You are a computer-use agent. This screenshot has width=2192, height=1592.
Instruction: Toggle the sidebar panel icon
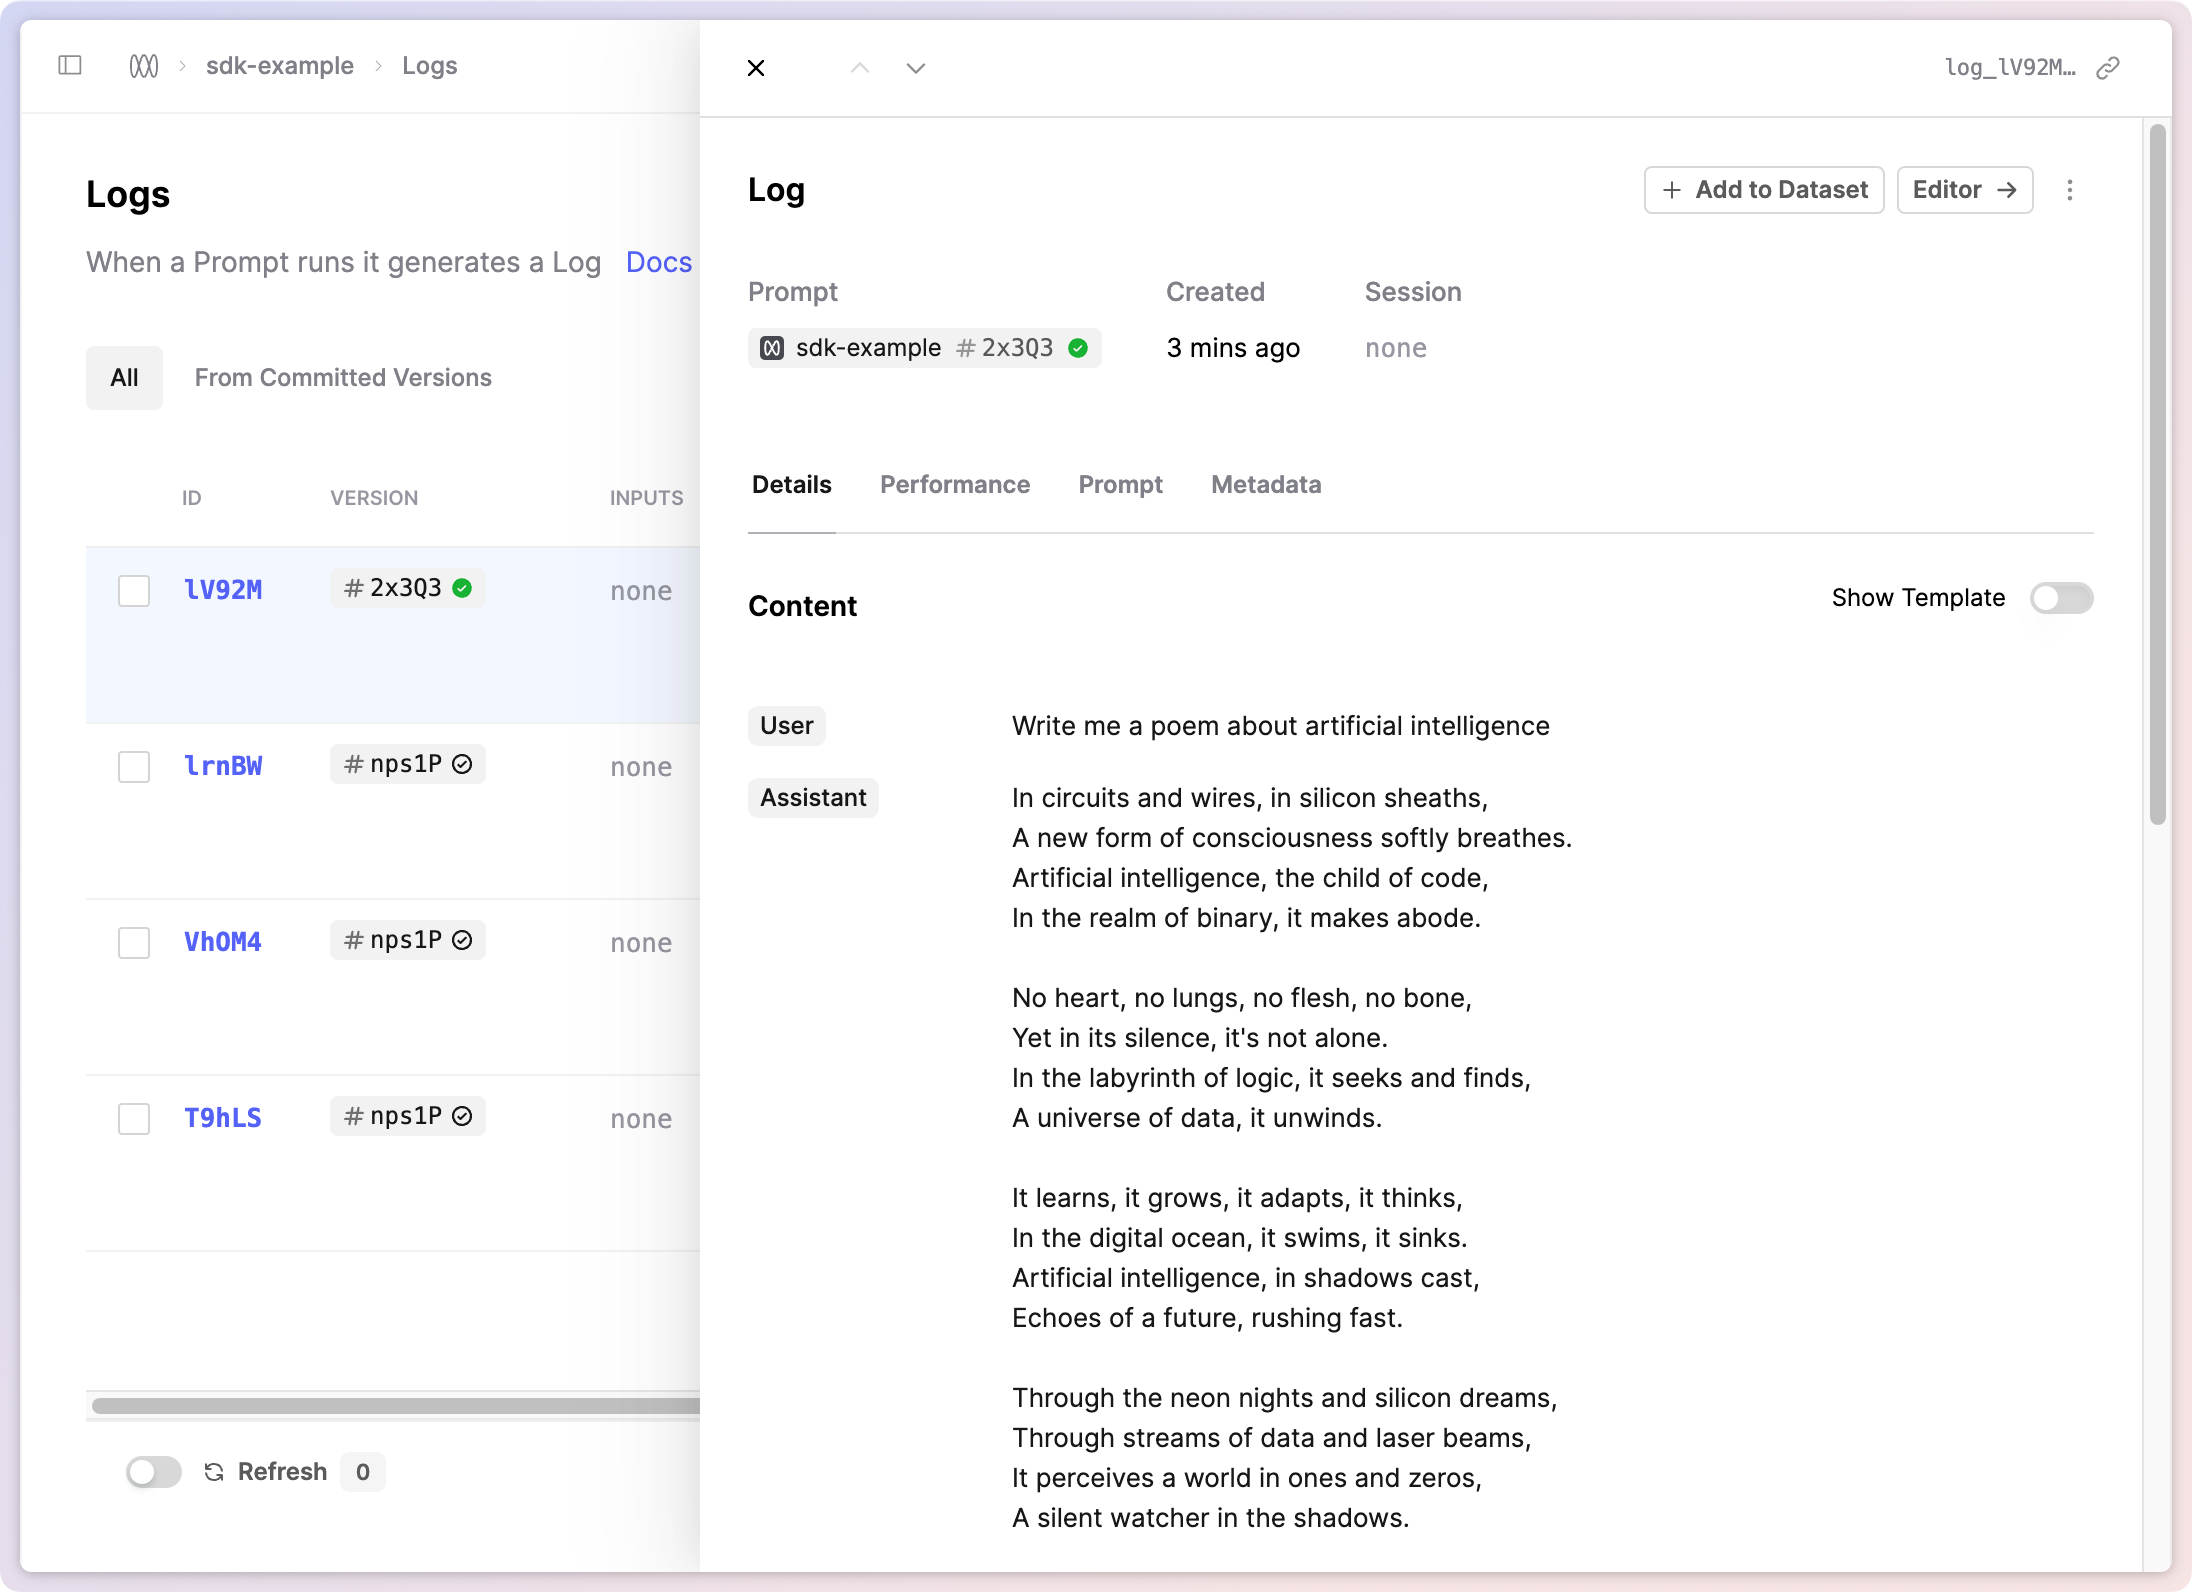point(70,65)
